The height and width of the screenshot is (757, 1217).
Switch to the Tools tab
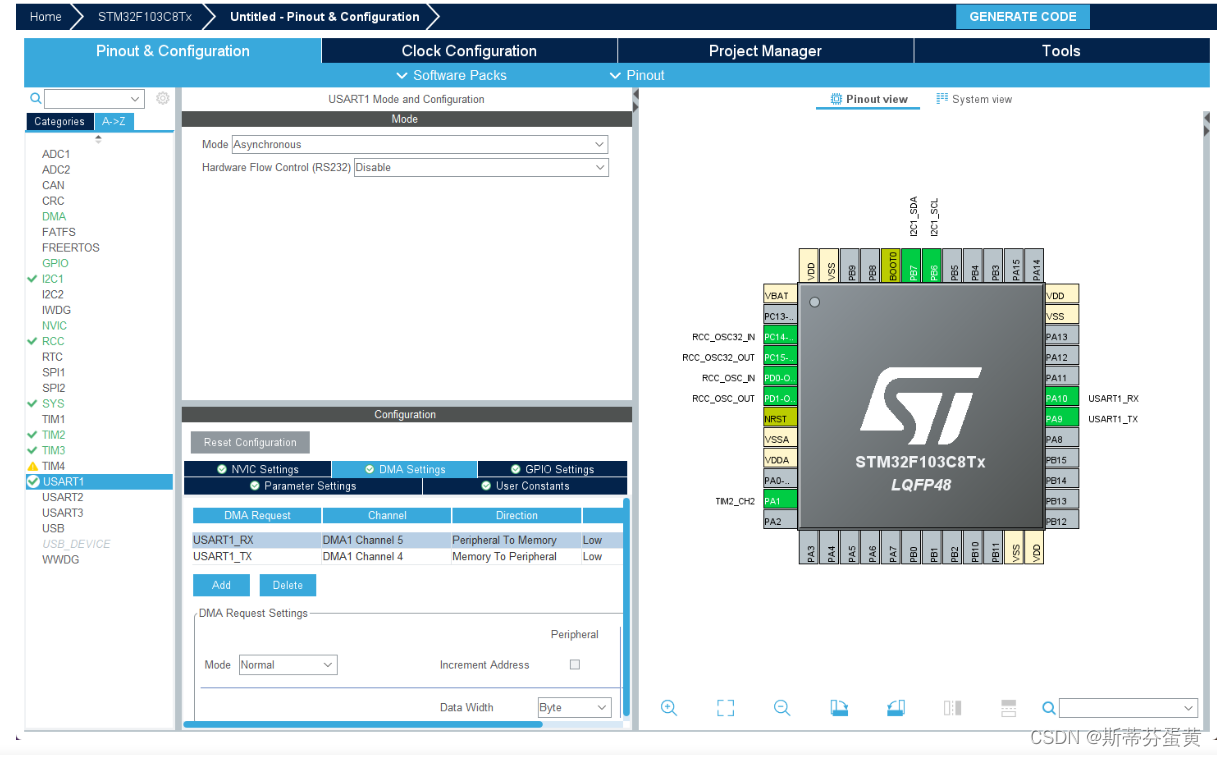pos(1061,51)
